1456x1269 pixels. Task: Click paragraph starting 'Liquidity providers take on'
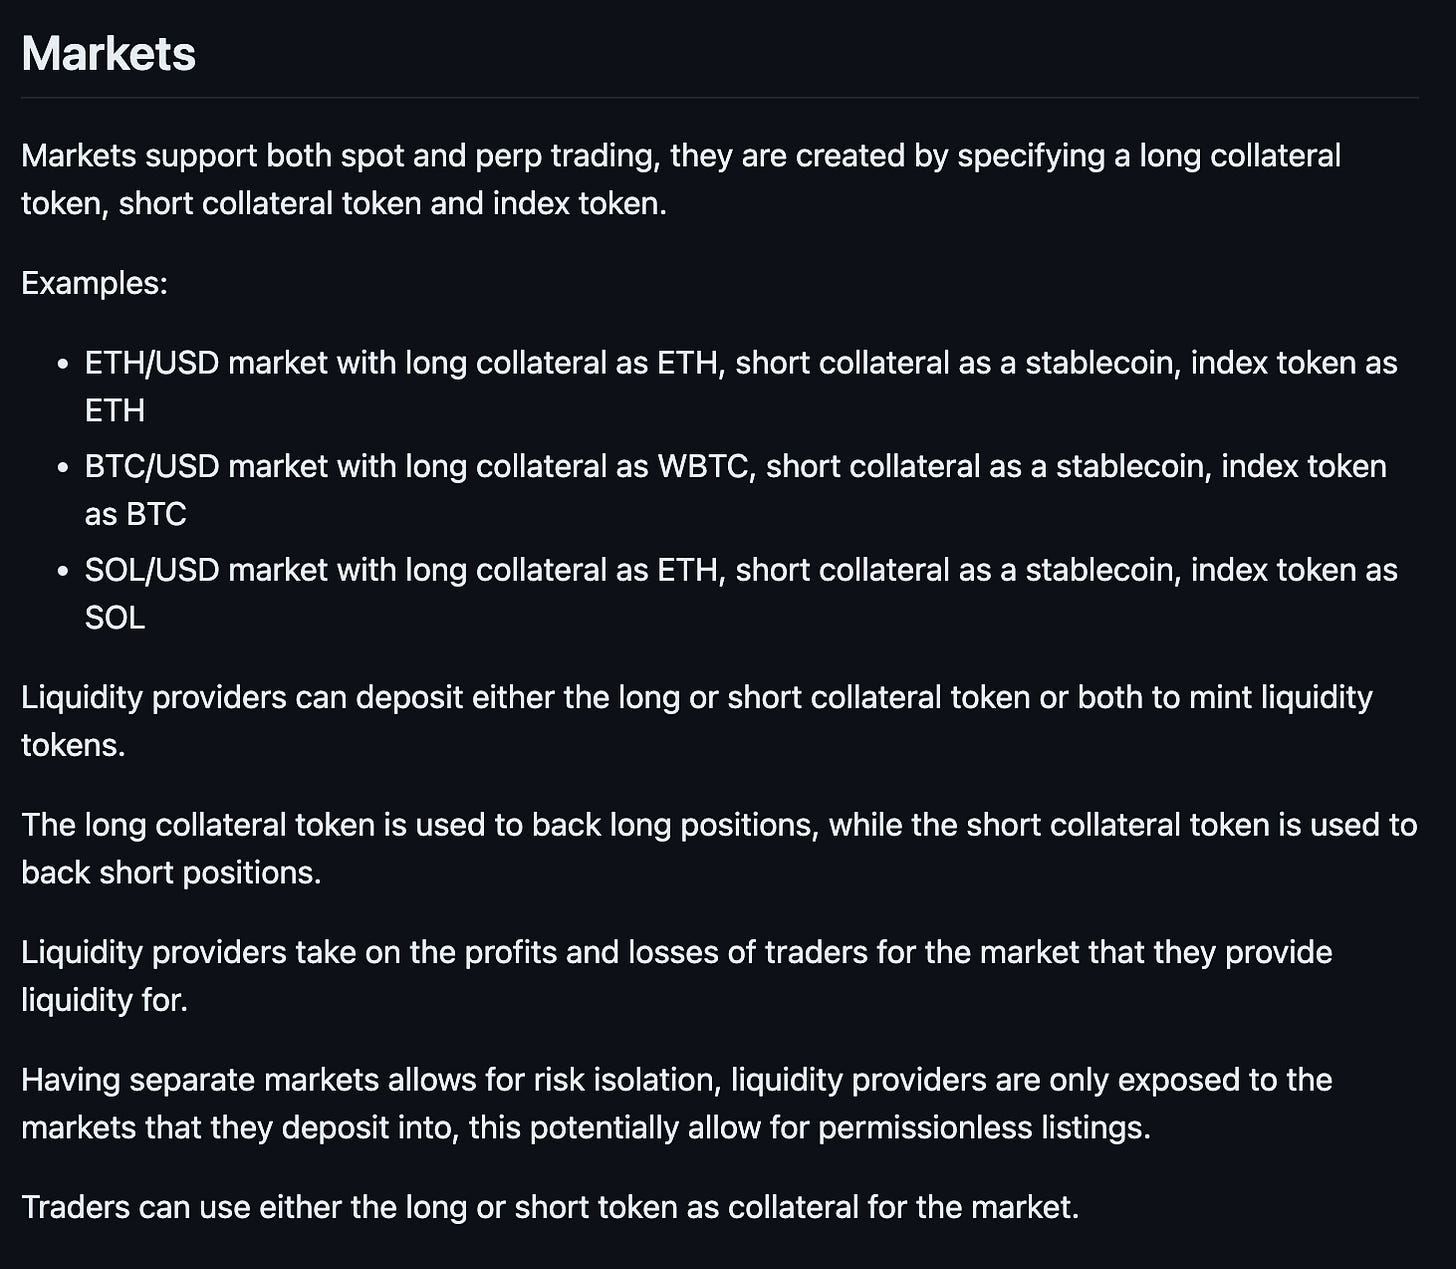tap(677, 975)
